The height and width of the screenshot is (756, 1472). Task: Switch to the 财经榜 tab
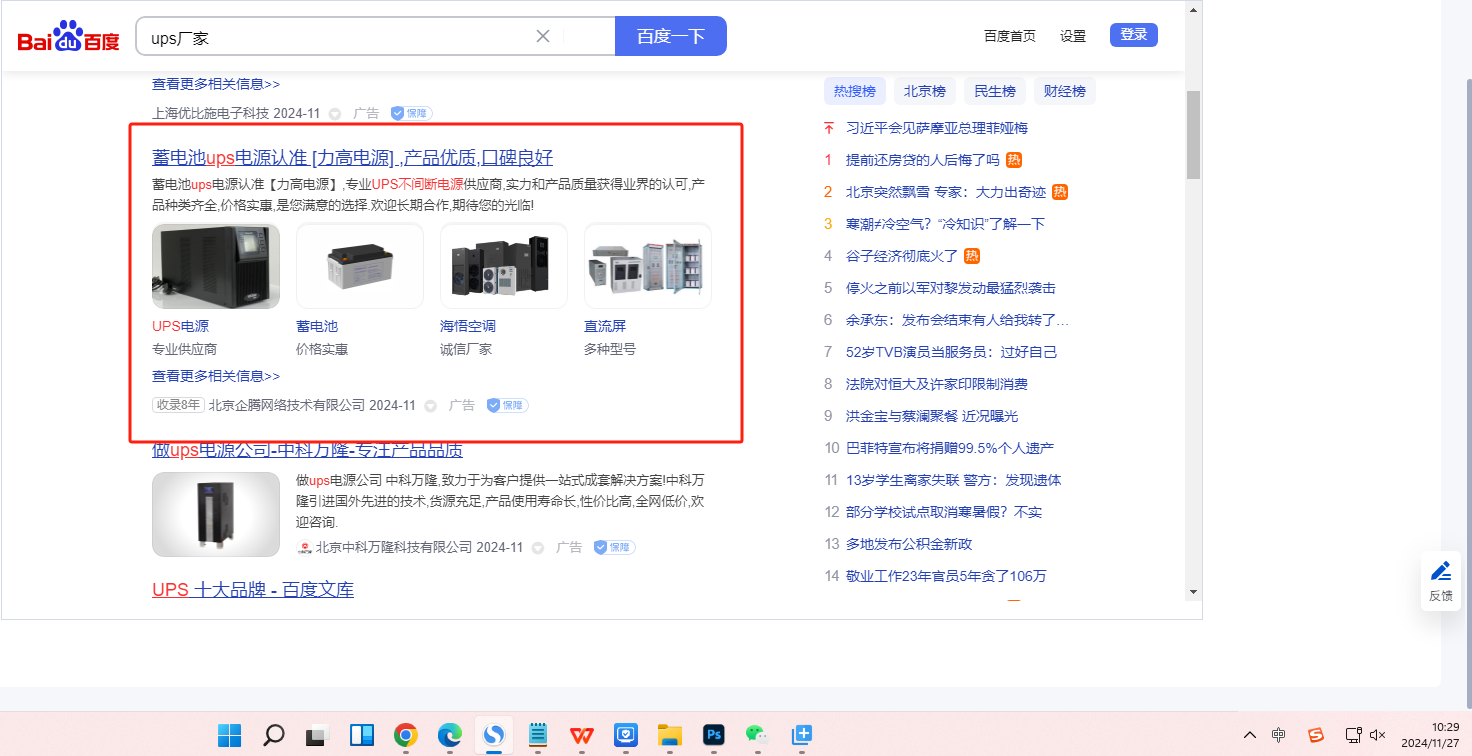coord(1064,91)
